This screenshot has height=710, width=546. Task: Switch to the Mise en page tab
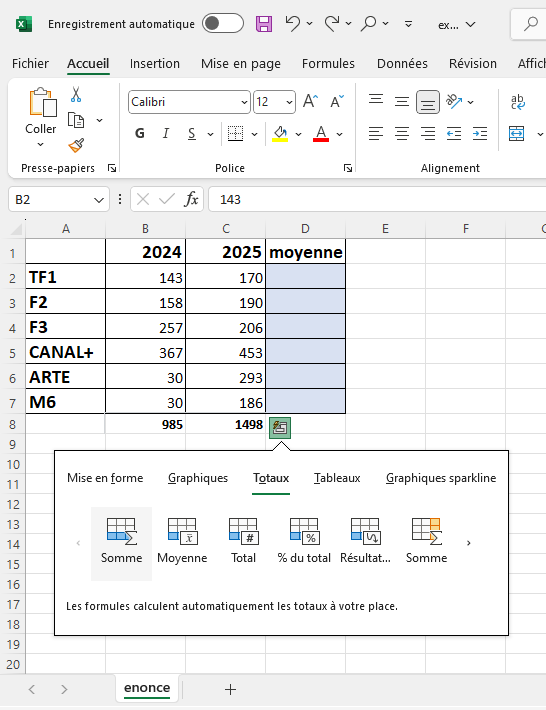pyautogui.click(x=241, y=63)
